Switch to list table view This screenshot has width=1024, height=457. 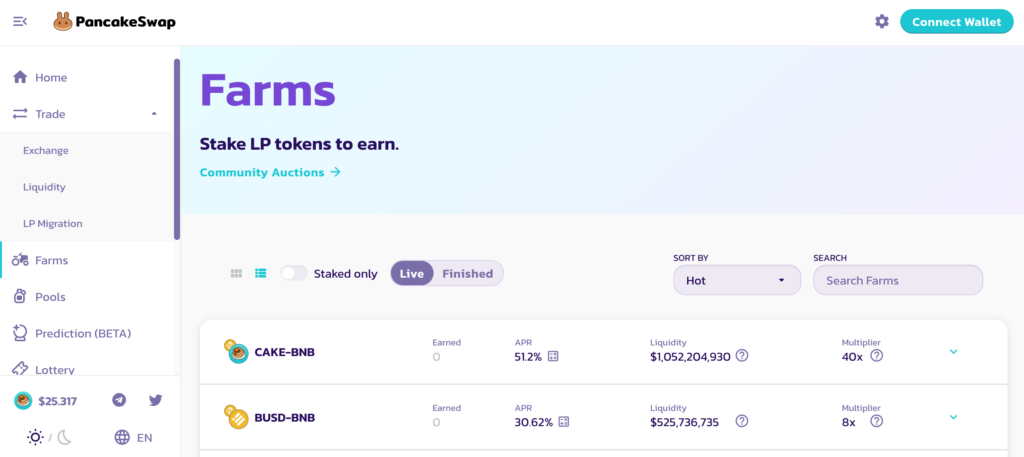(x=261, y=273)
